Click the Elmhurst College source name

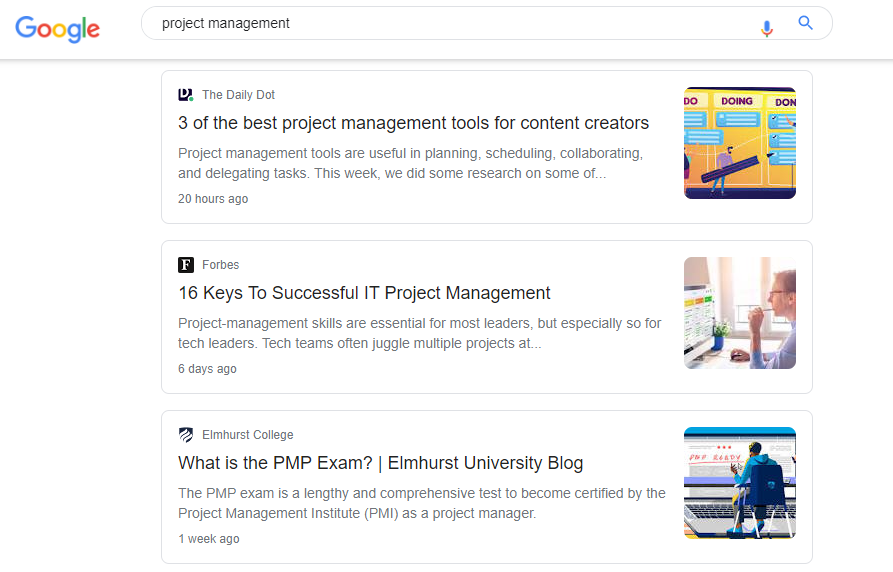(x=247, y=435)
